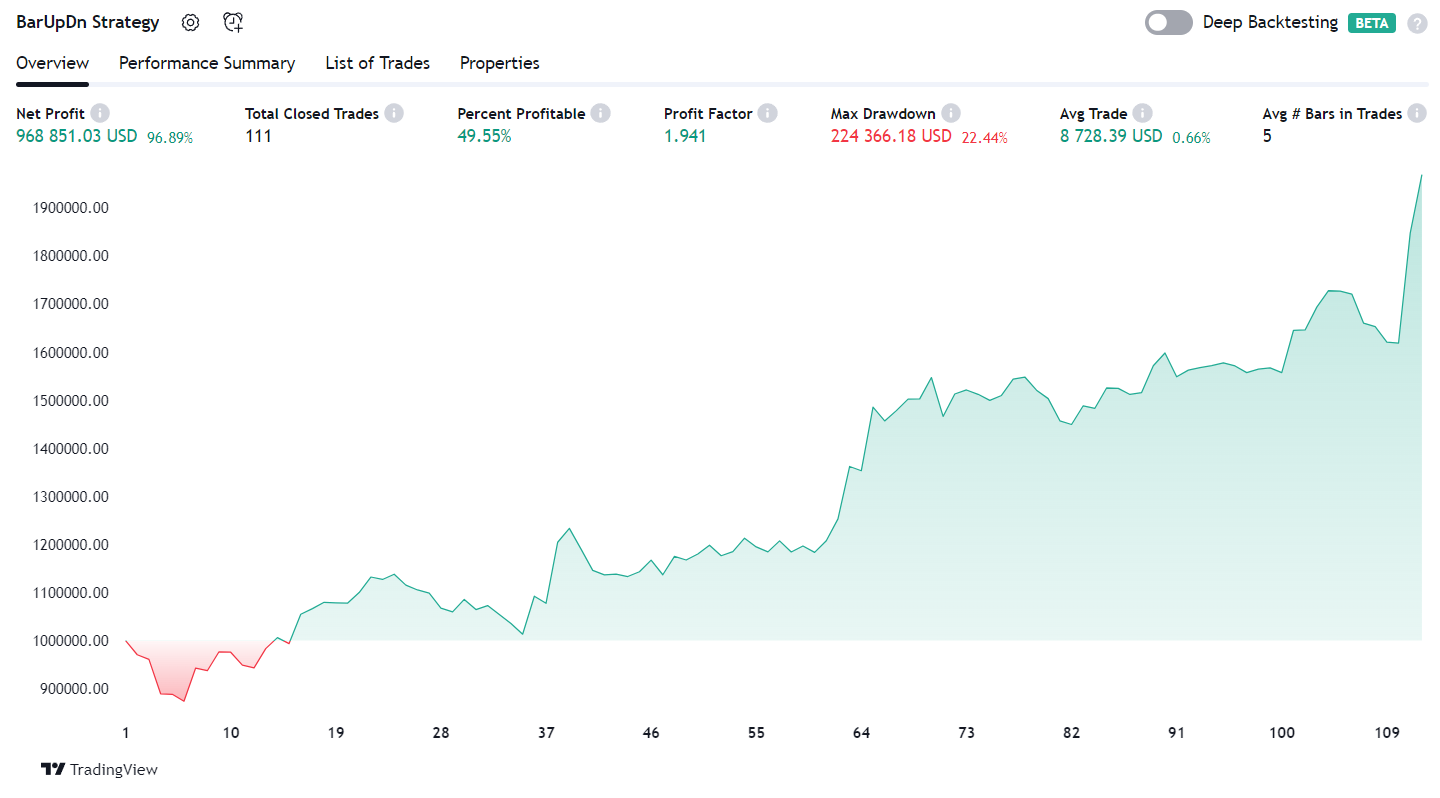Click the BarUpDn Strategy title

(x=88, y=22)
